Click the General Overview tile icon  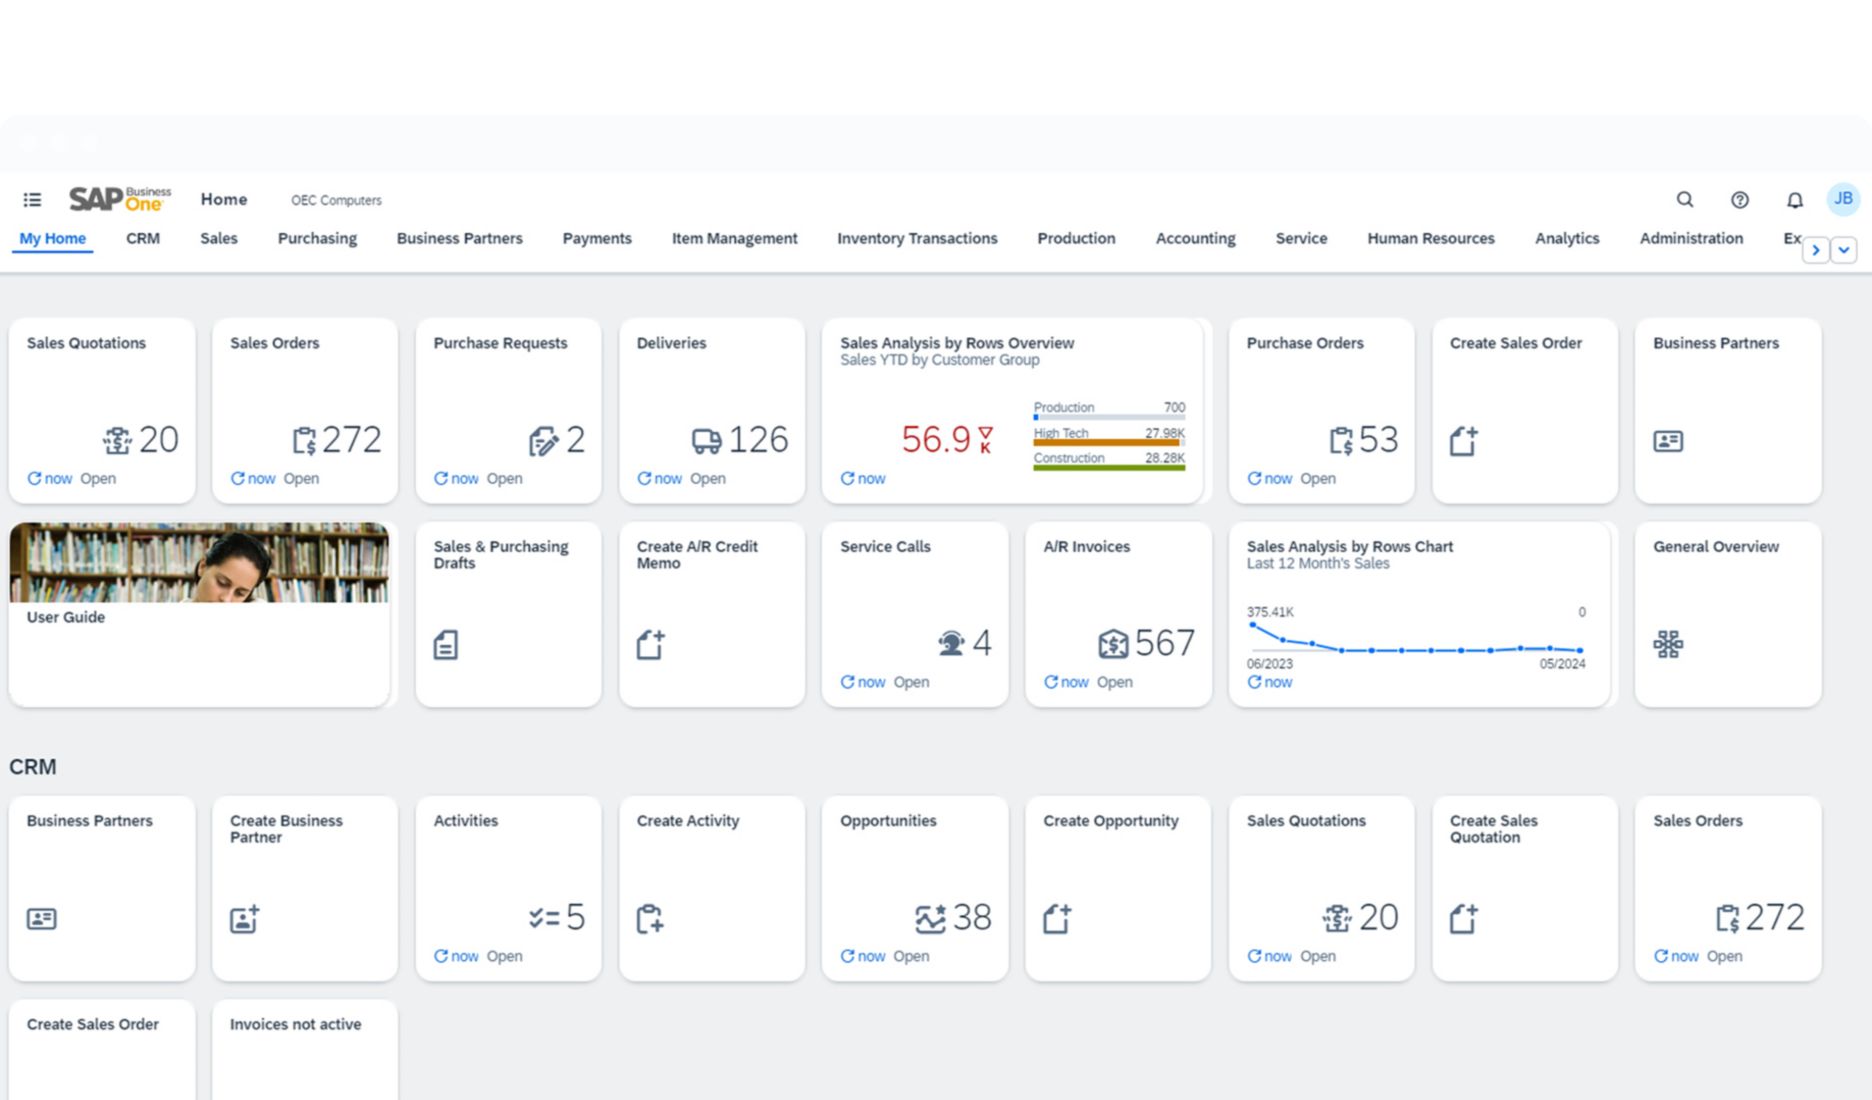coord(1668,644)
